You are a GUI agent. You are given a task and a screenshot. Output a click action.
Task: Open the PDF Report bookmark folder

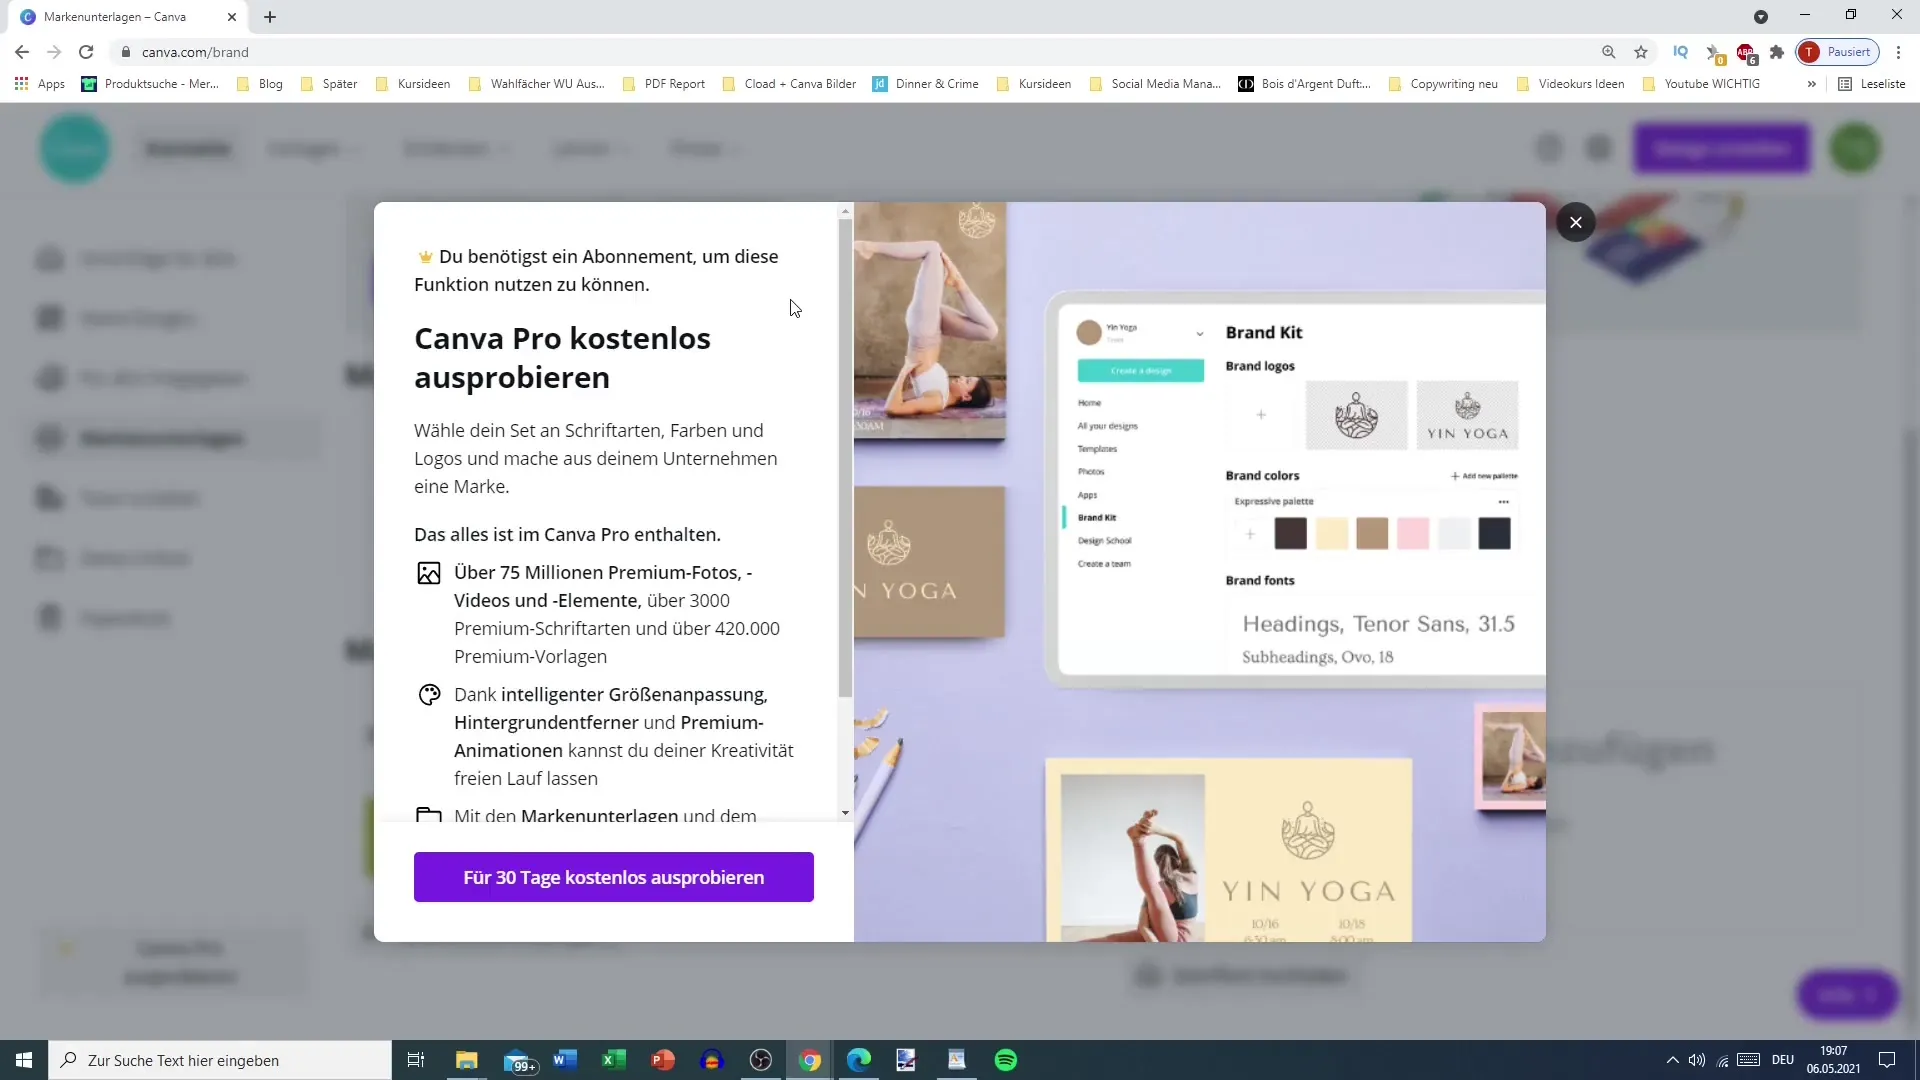[x=664, y=84]
